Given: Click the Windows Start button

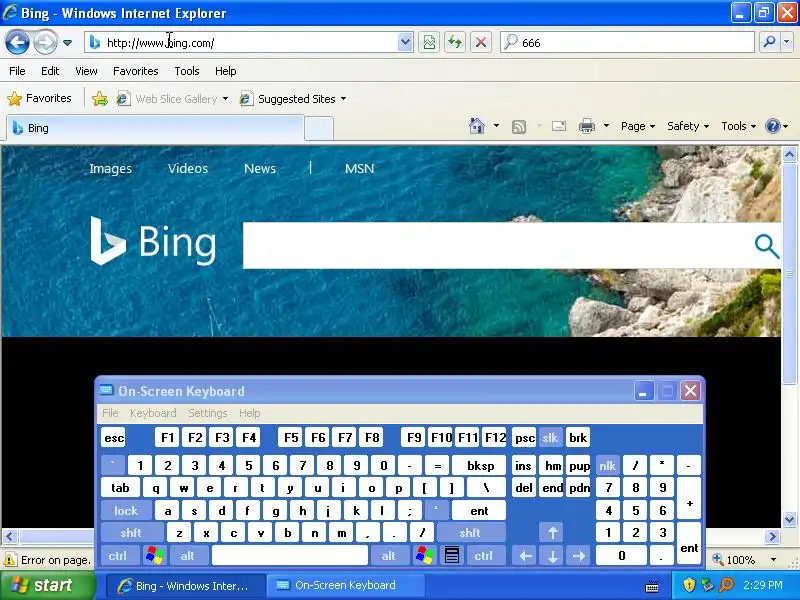Looking at the screenshot, I should 48,585.
